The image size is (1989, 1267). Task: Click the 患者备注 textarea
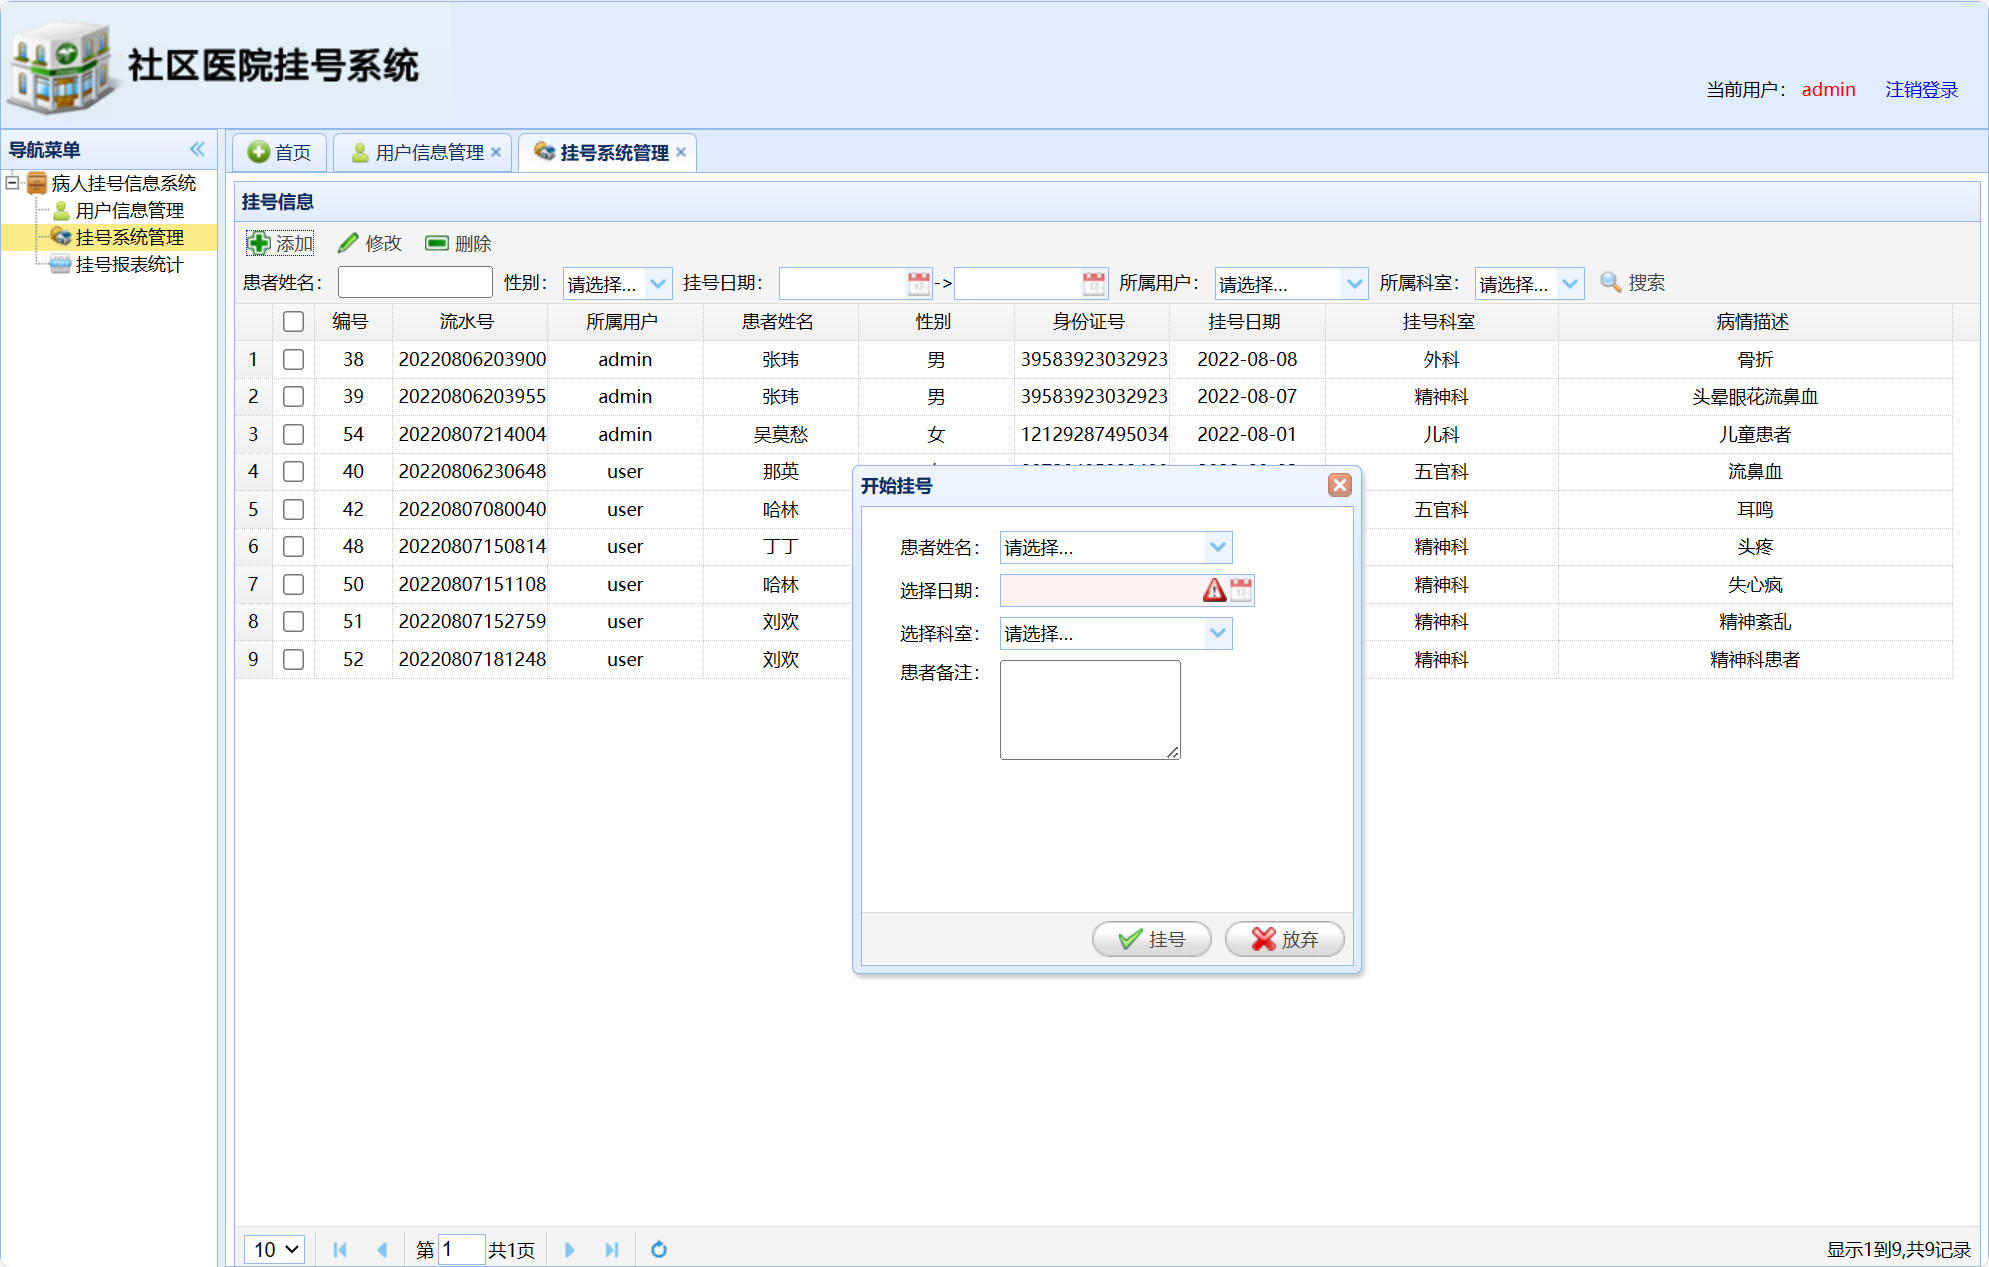pyautogui.click(x=1089, y=709)
